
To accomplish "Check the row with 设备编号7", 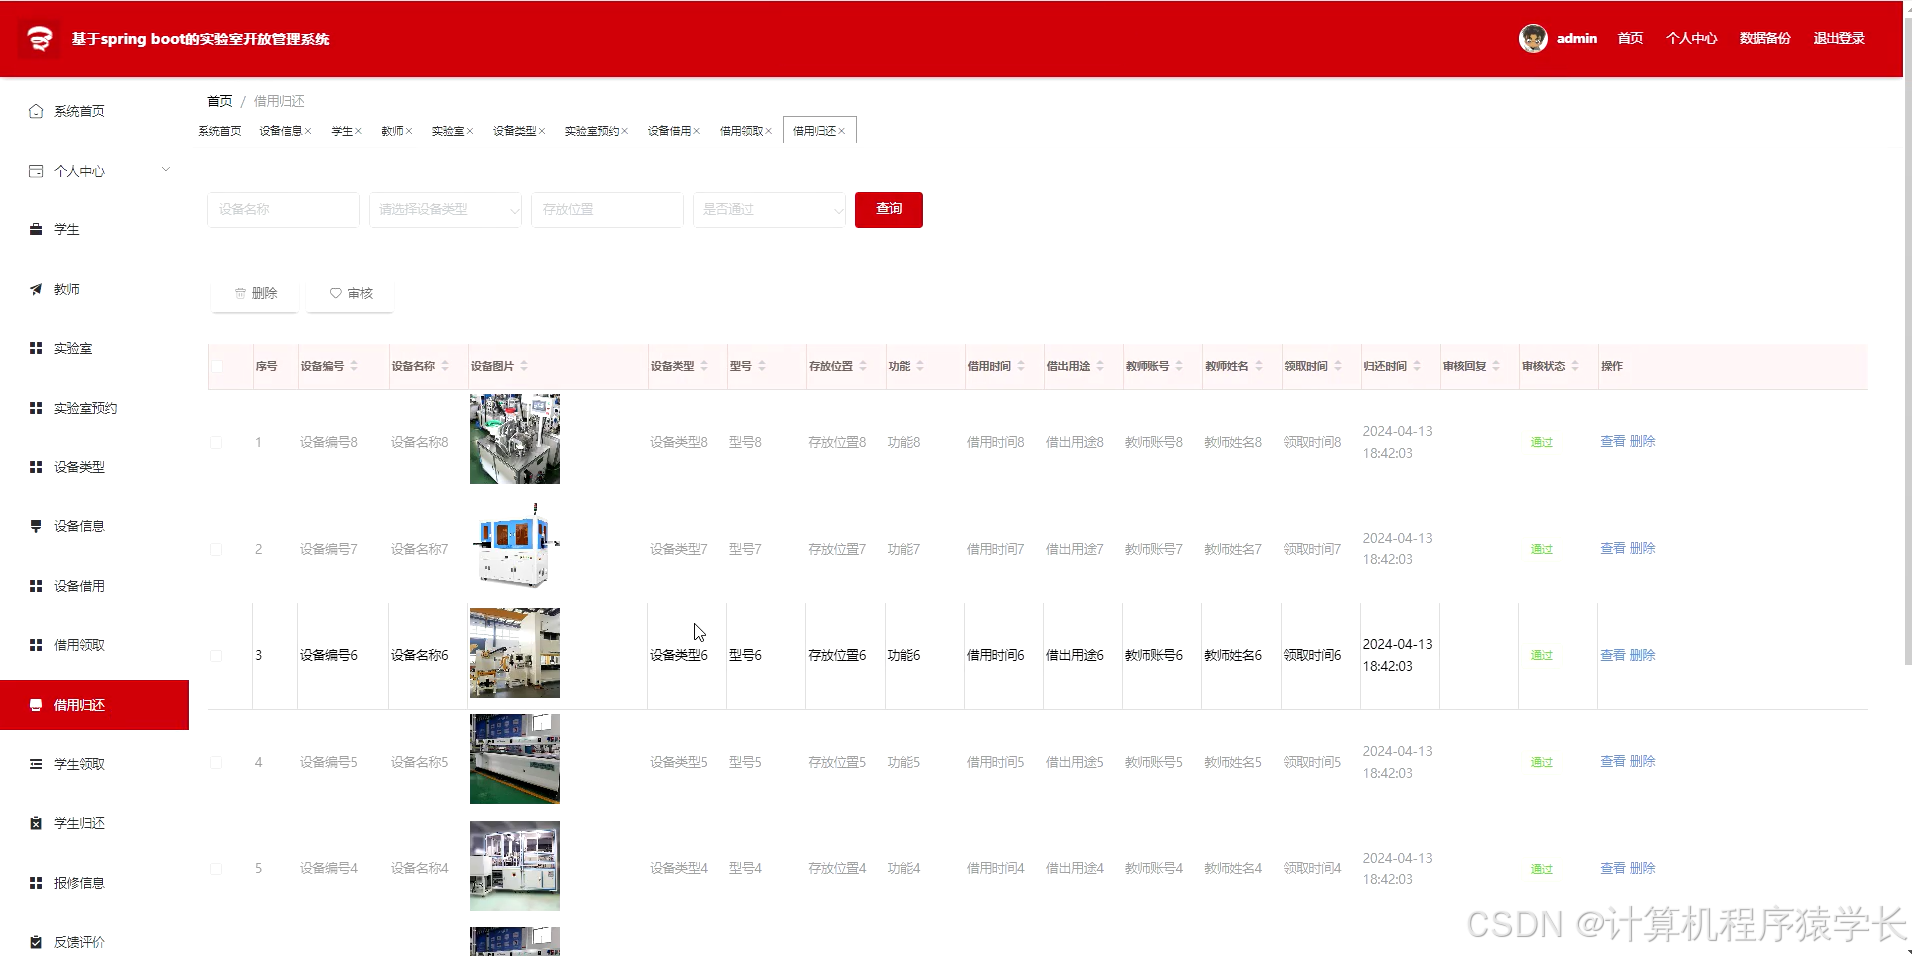I will pos(216,549).
